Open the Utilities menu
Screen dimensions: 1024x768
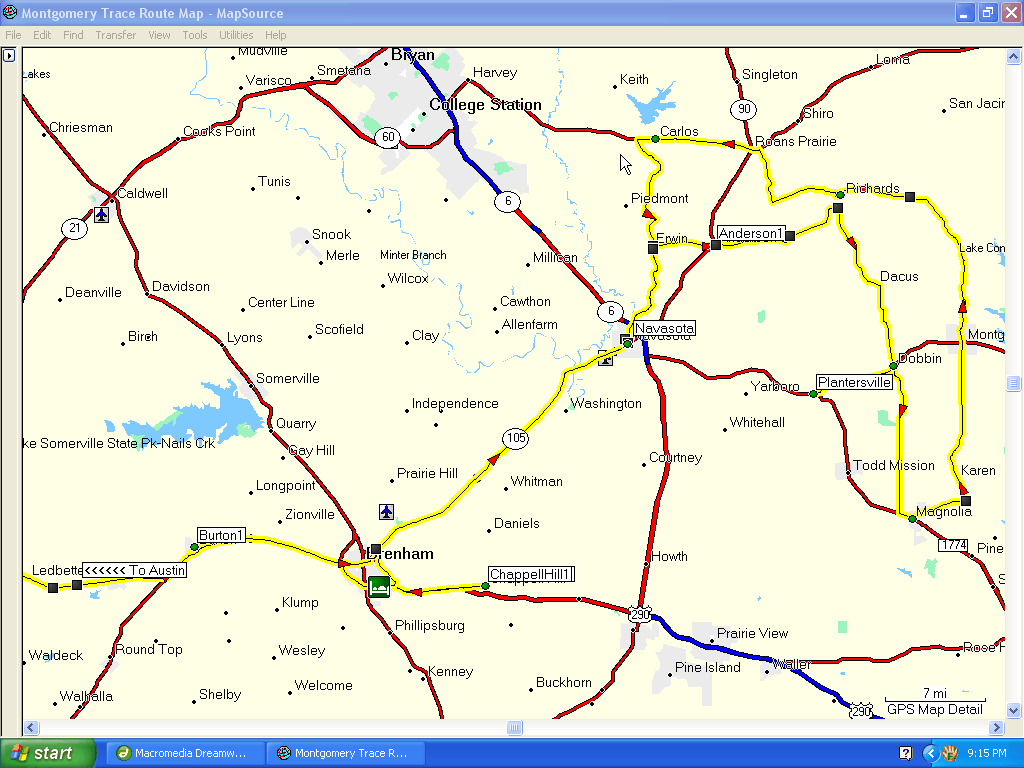pos(238,35)
